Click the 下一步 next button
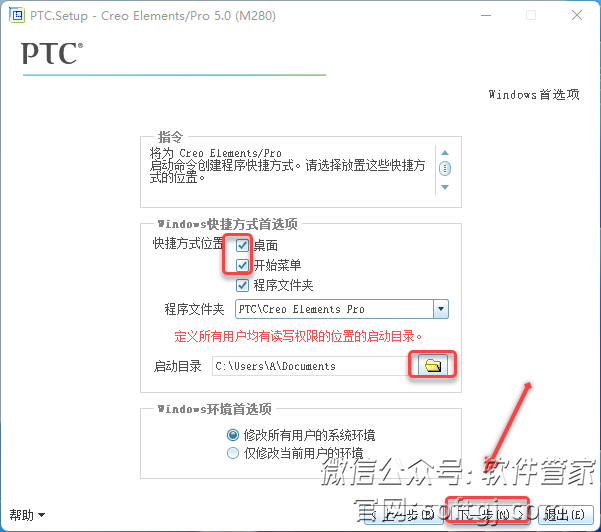Screen dimensions: 601x532 click(489, 514)
